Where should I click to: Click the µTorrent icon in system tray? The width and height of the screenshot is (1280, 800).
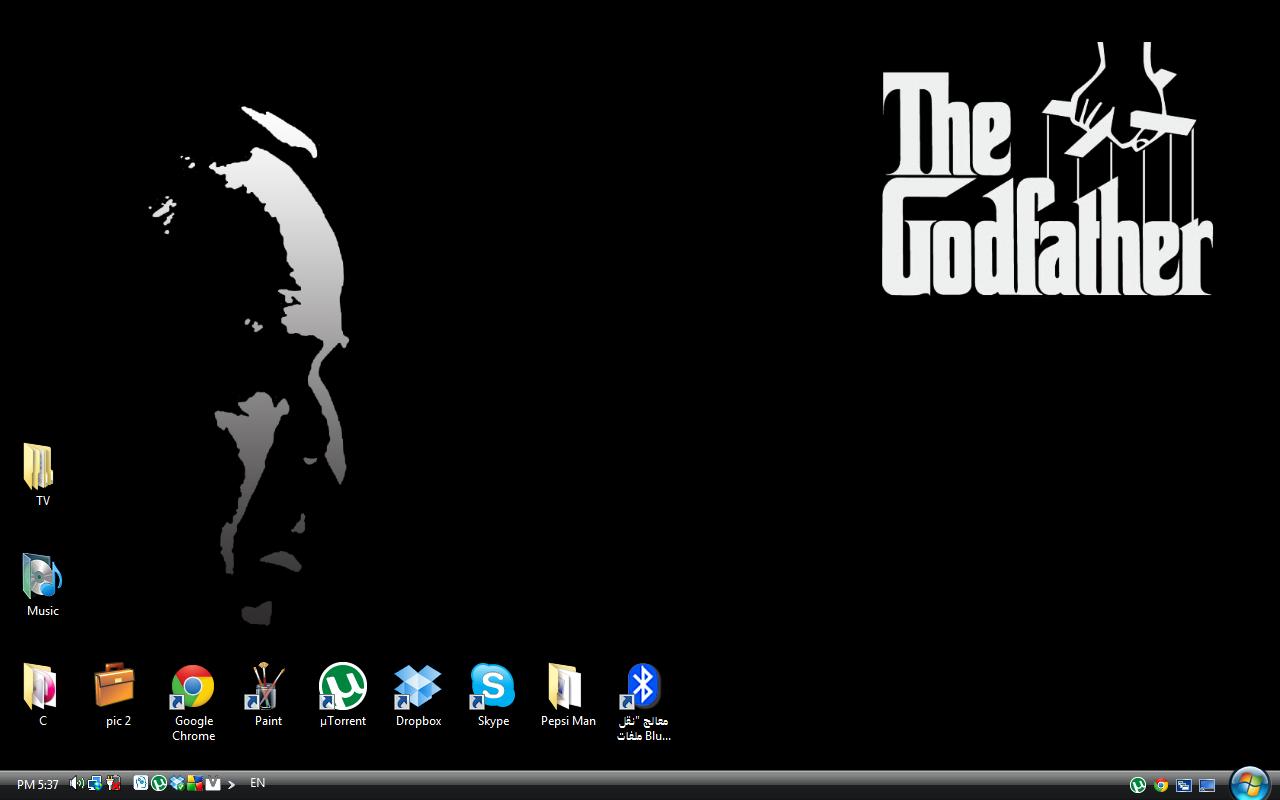(159, 784)
